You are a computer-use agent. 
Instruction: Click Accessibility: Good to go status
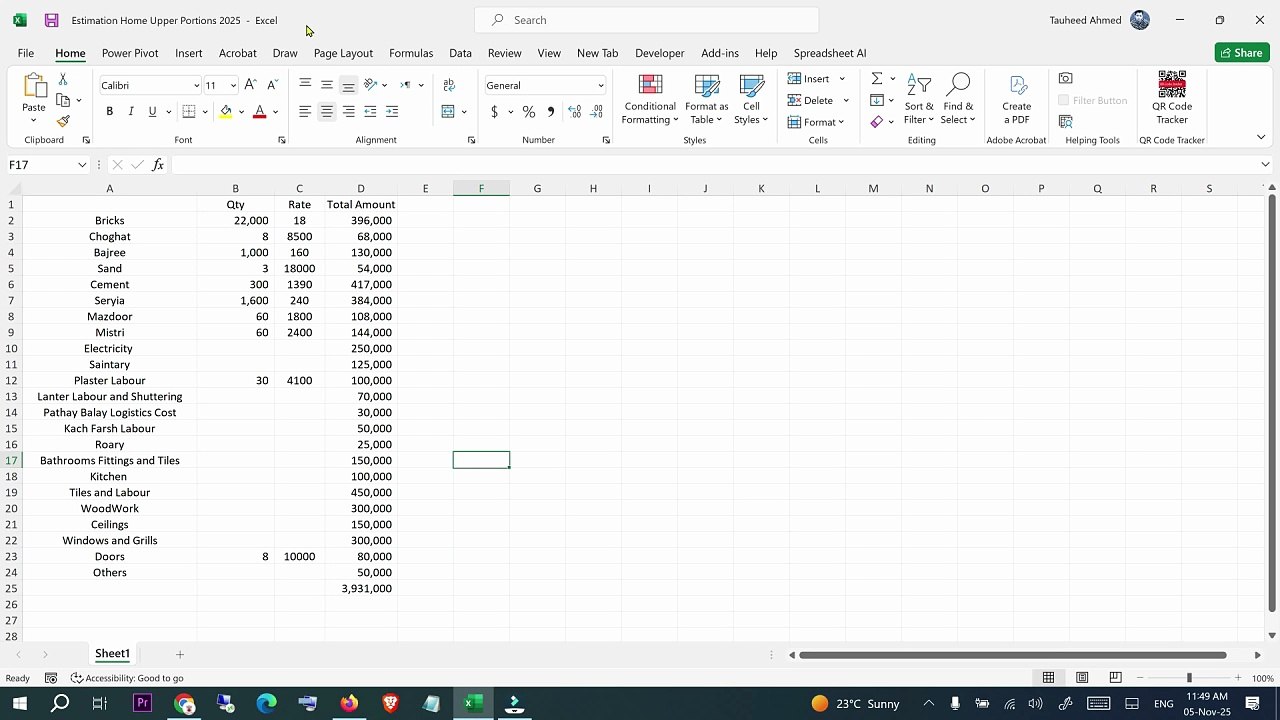pos(127,678)
